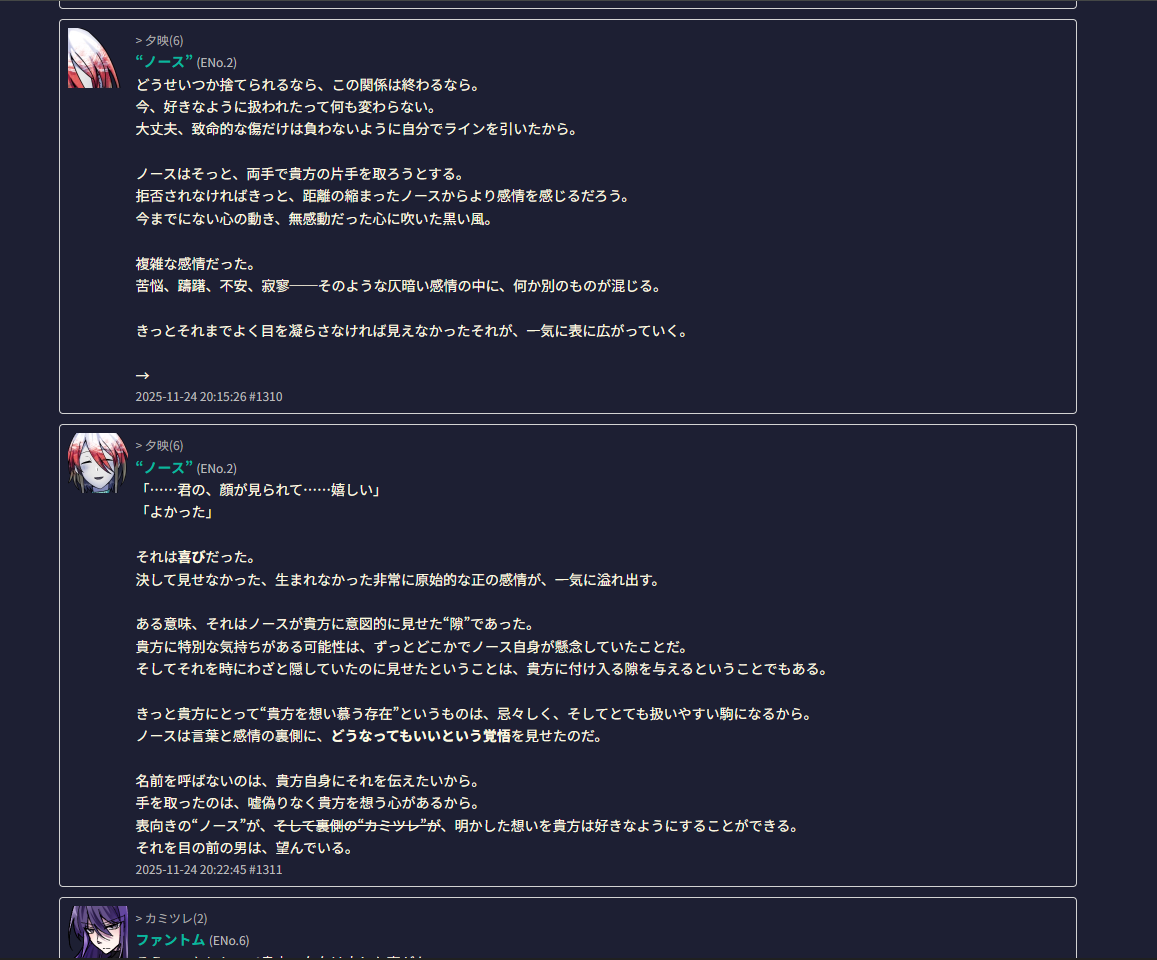Open the smiling ノース avatar in post #1311
The image size is (1157, 960).
tap(97, 463)
